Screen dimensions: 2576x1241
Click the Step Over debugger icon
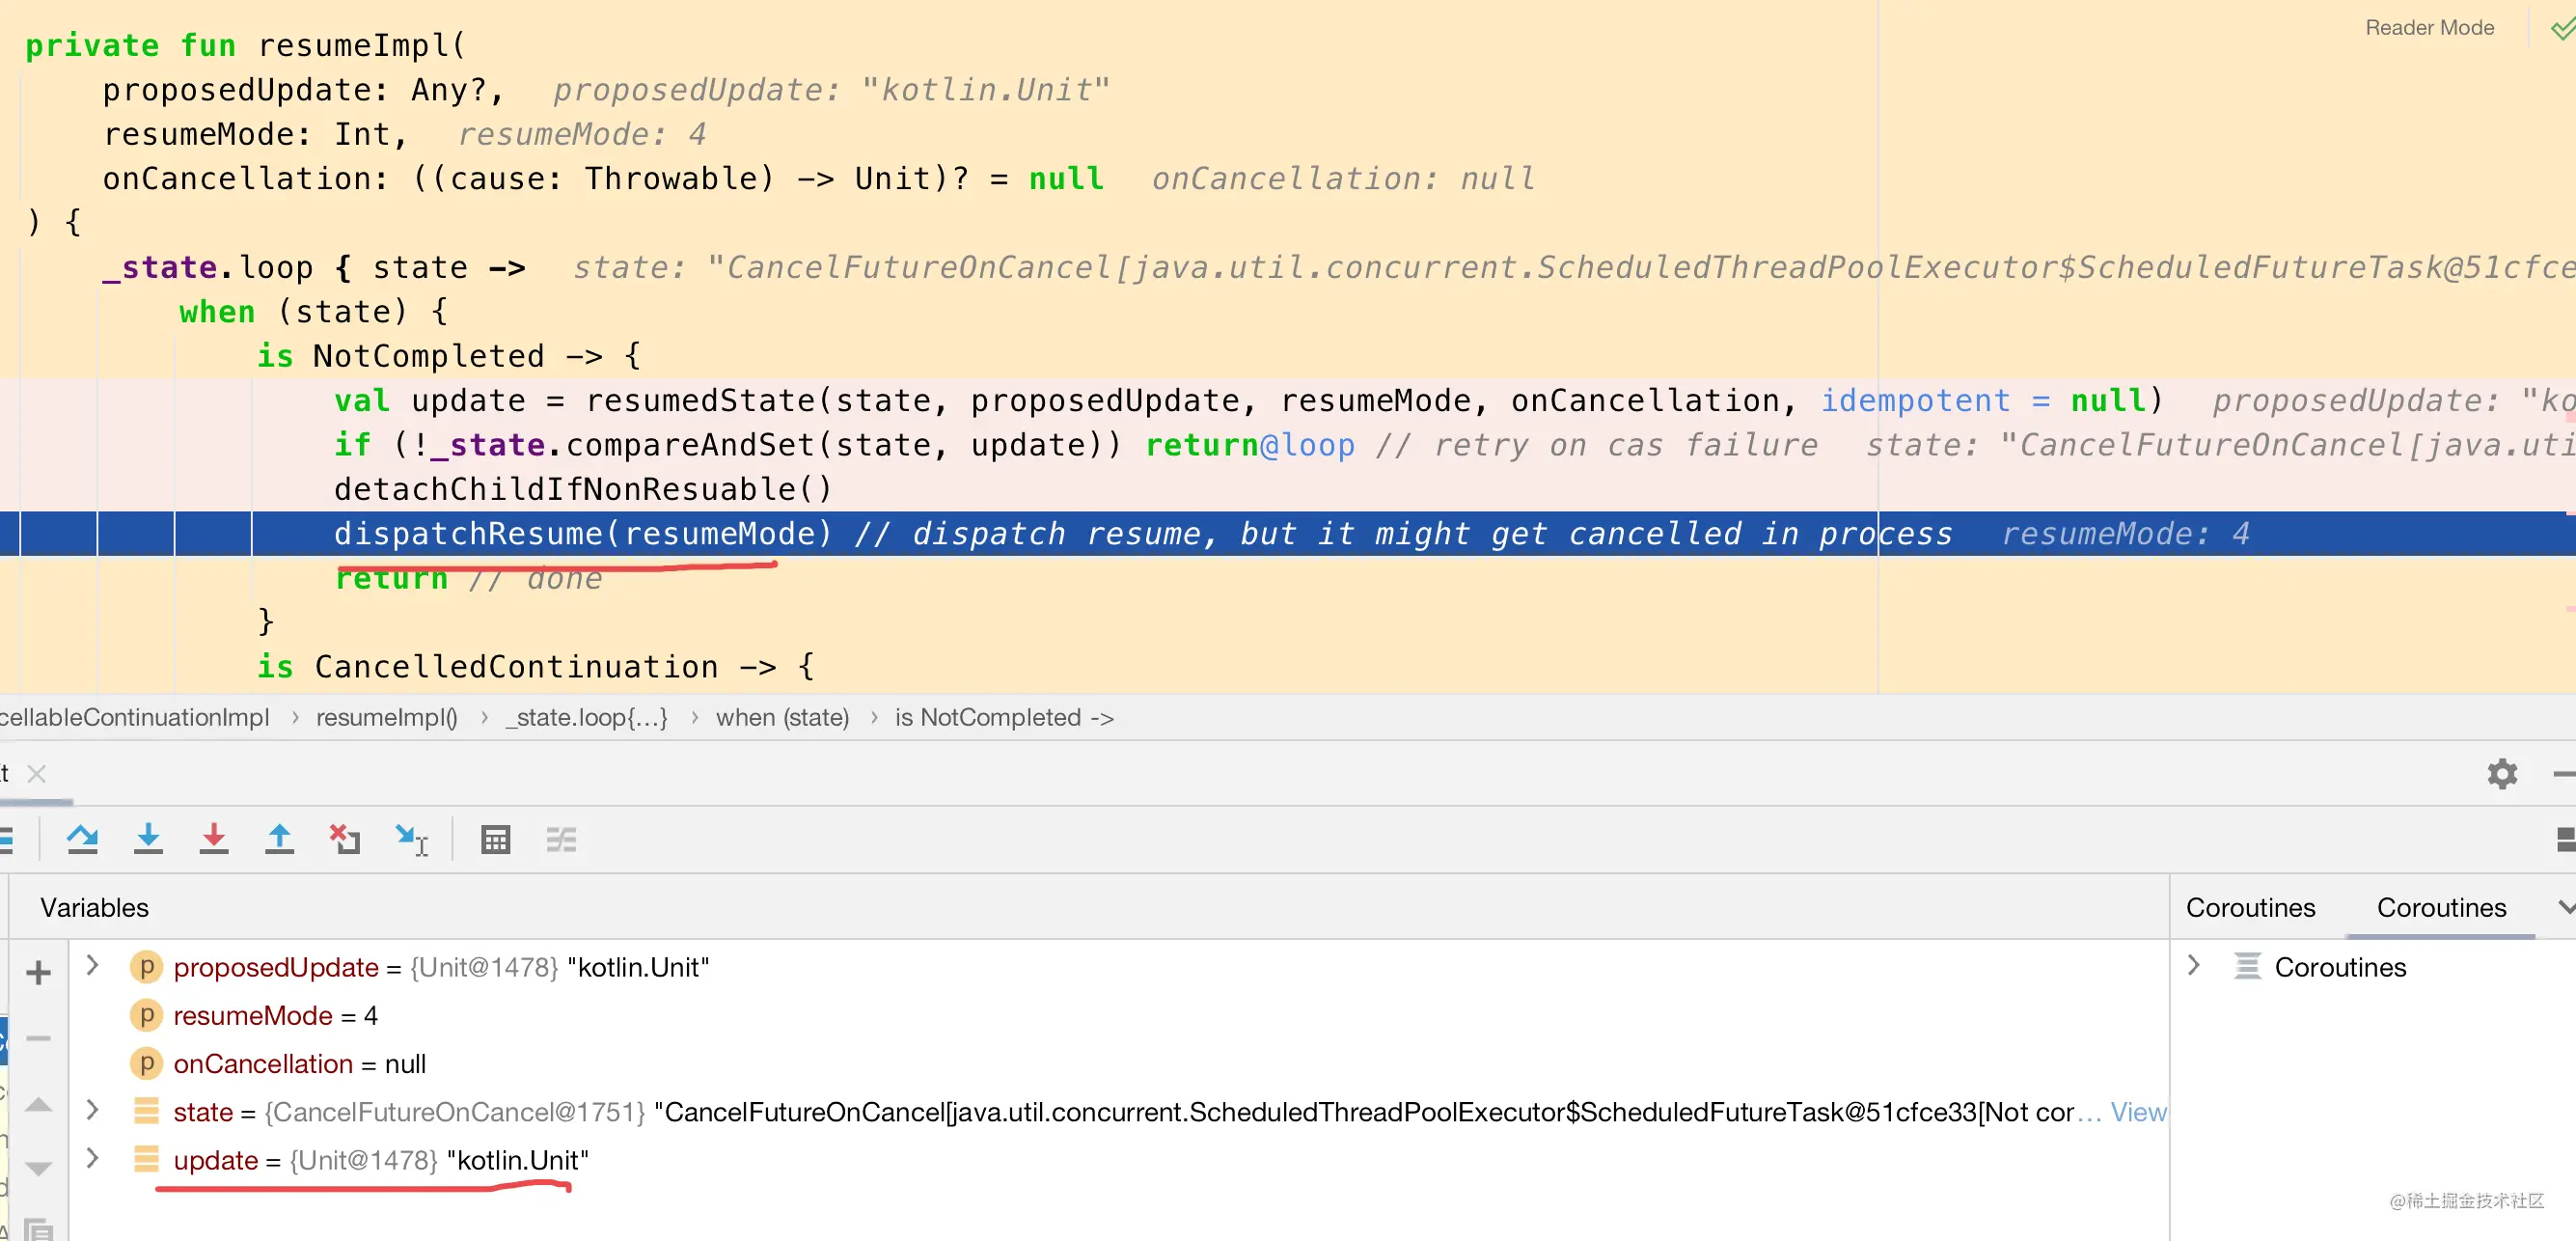coord(83,839)
